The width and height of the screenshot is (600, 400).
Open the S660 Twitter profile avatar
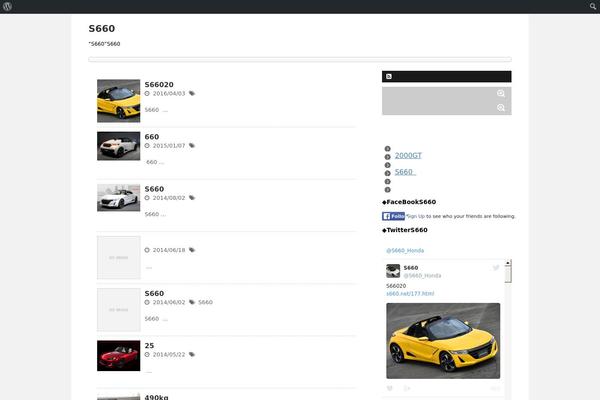click(393, 271)
